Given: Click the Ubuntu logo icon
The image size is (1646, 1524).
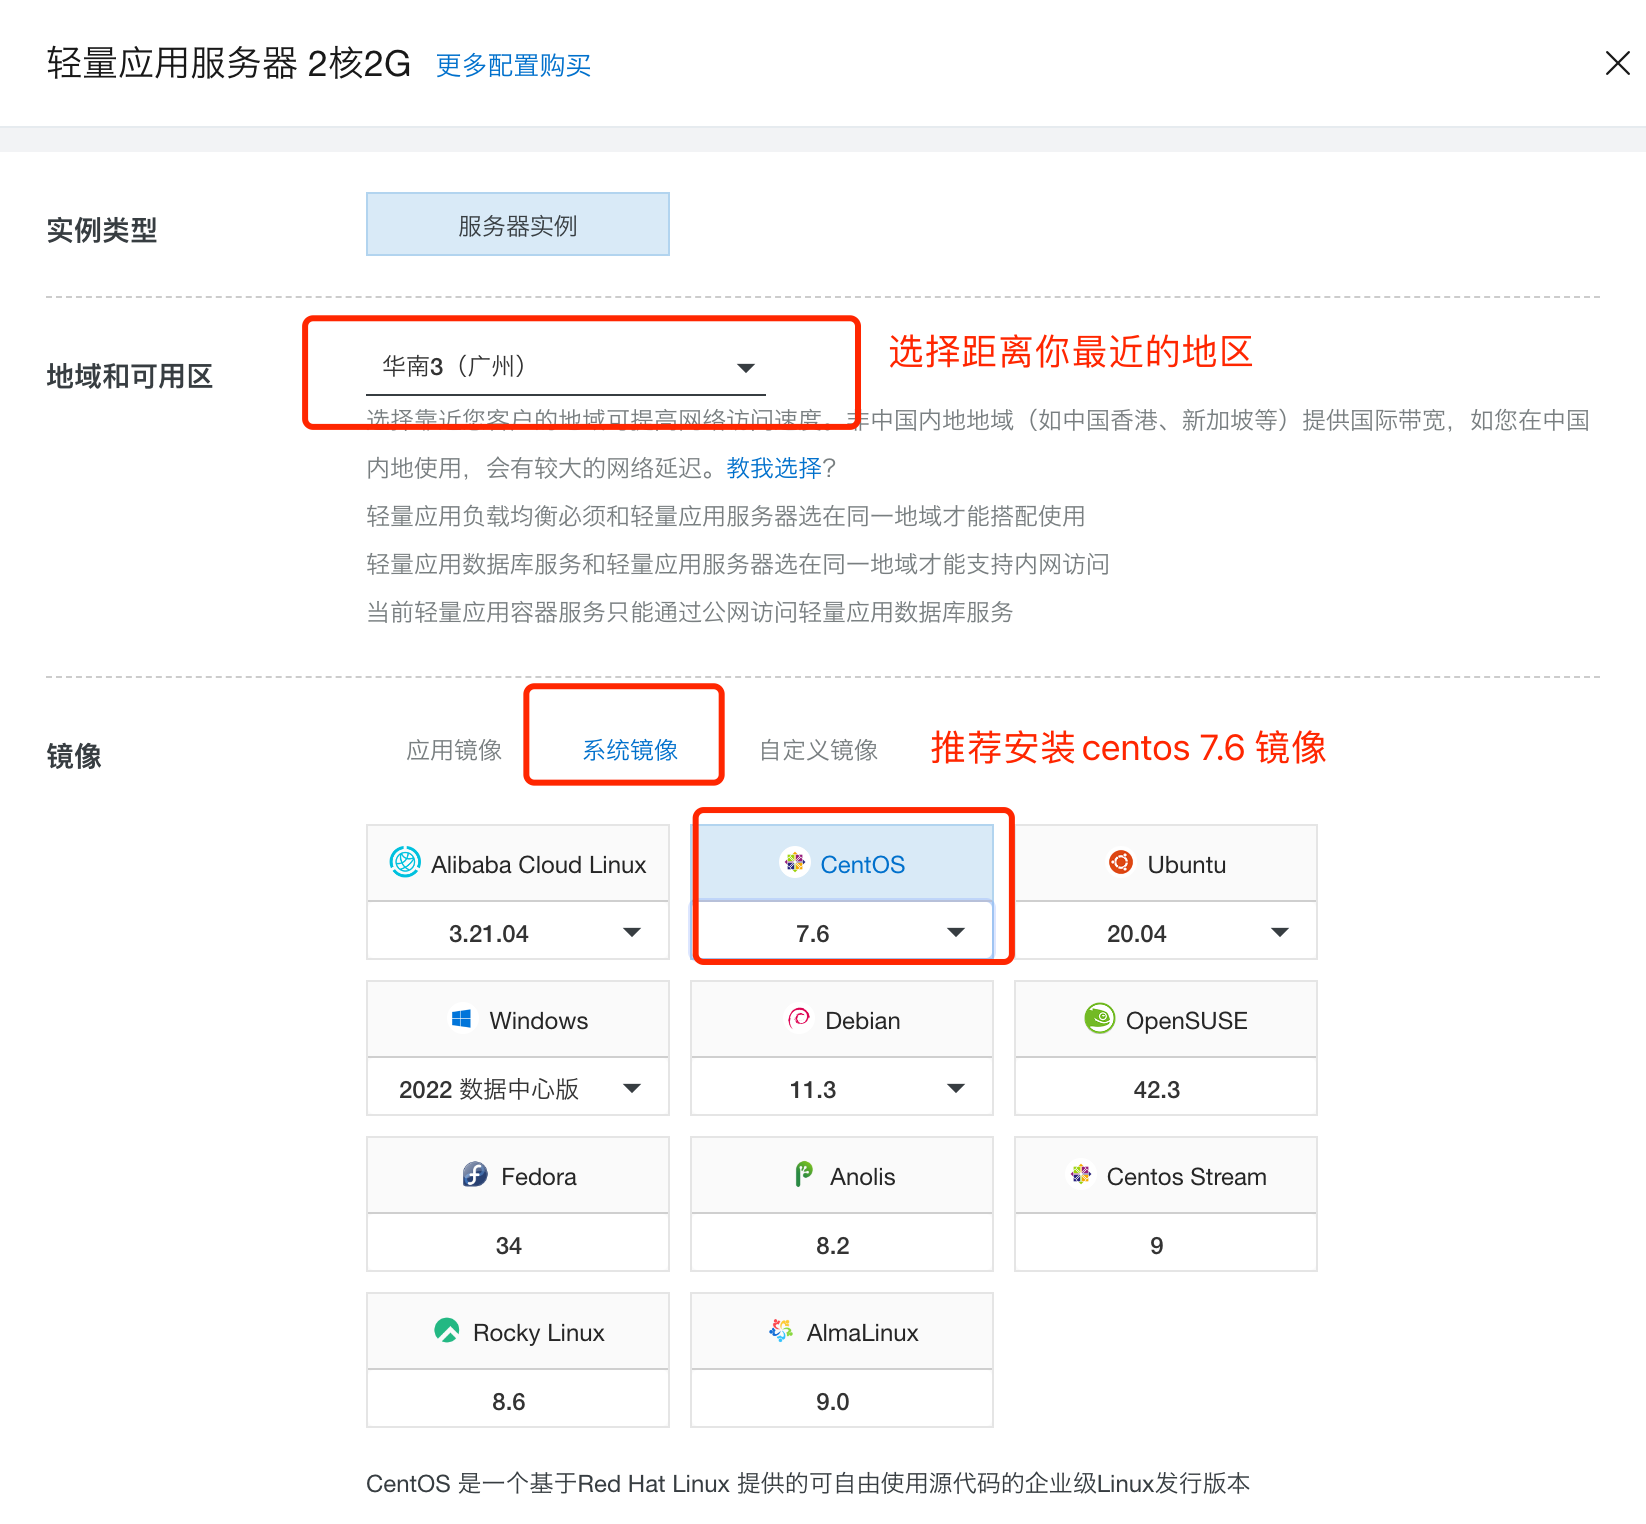Looking at the screenshot, I should [x=1121, y=862].
